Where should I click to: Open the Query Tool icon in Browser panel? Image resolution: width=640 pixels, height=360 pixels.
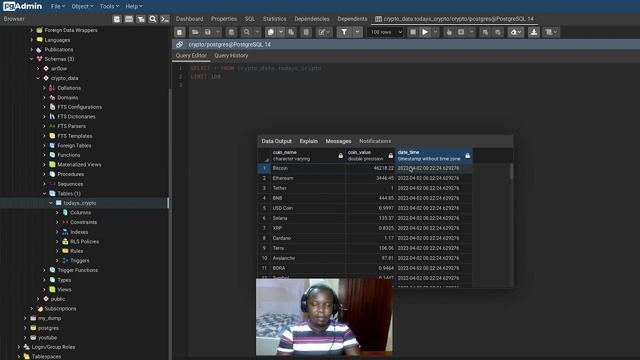(117, 19)
